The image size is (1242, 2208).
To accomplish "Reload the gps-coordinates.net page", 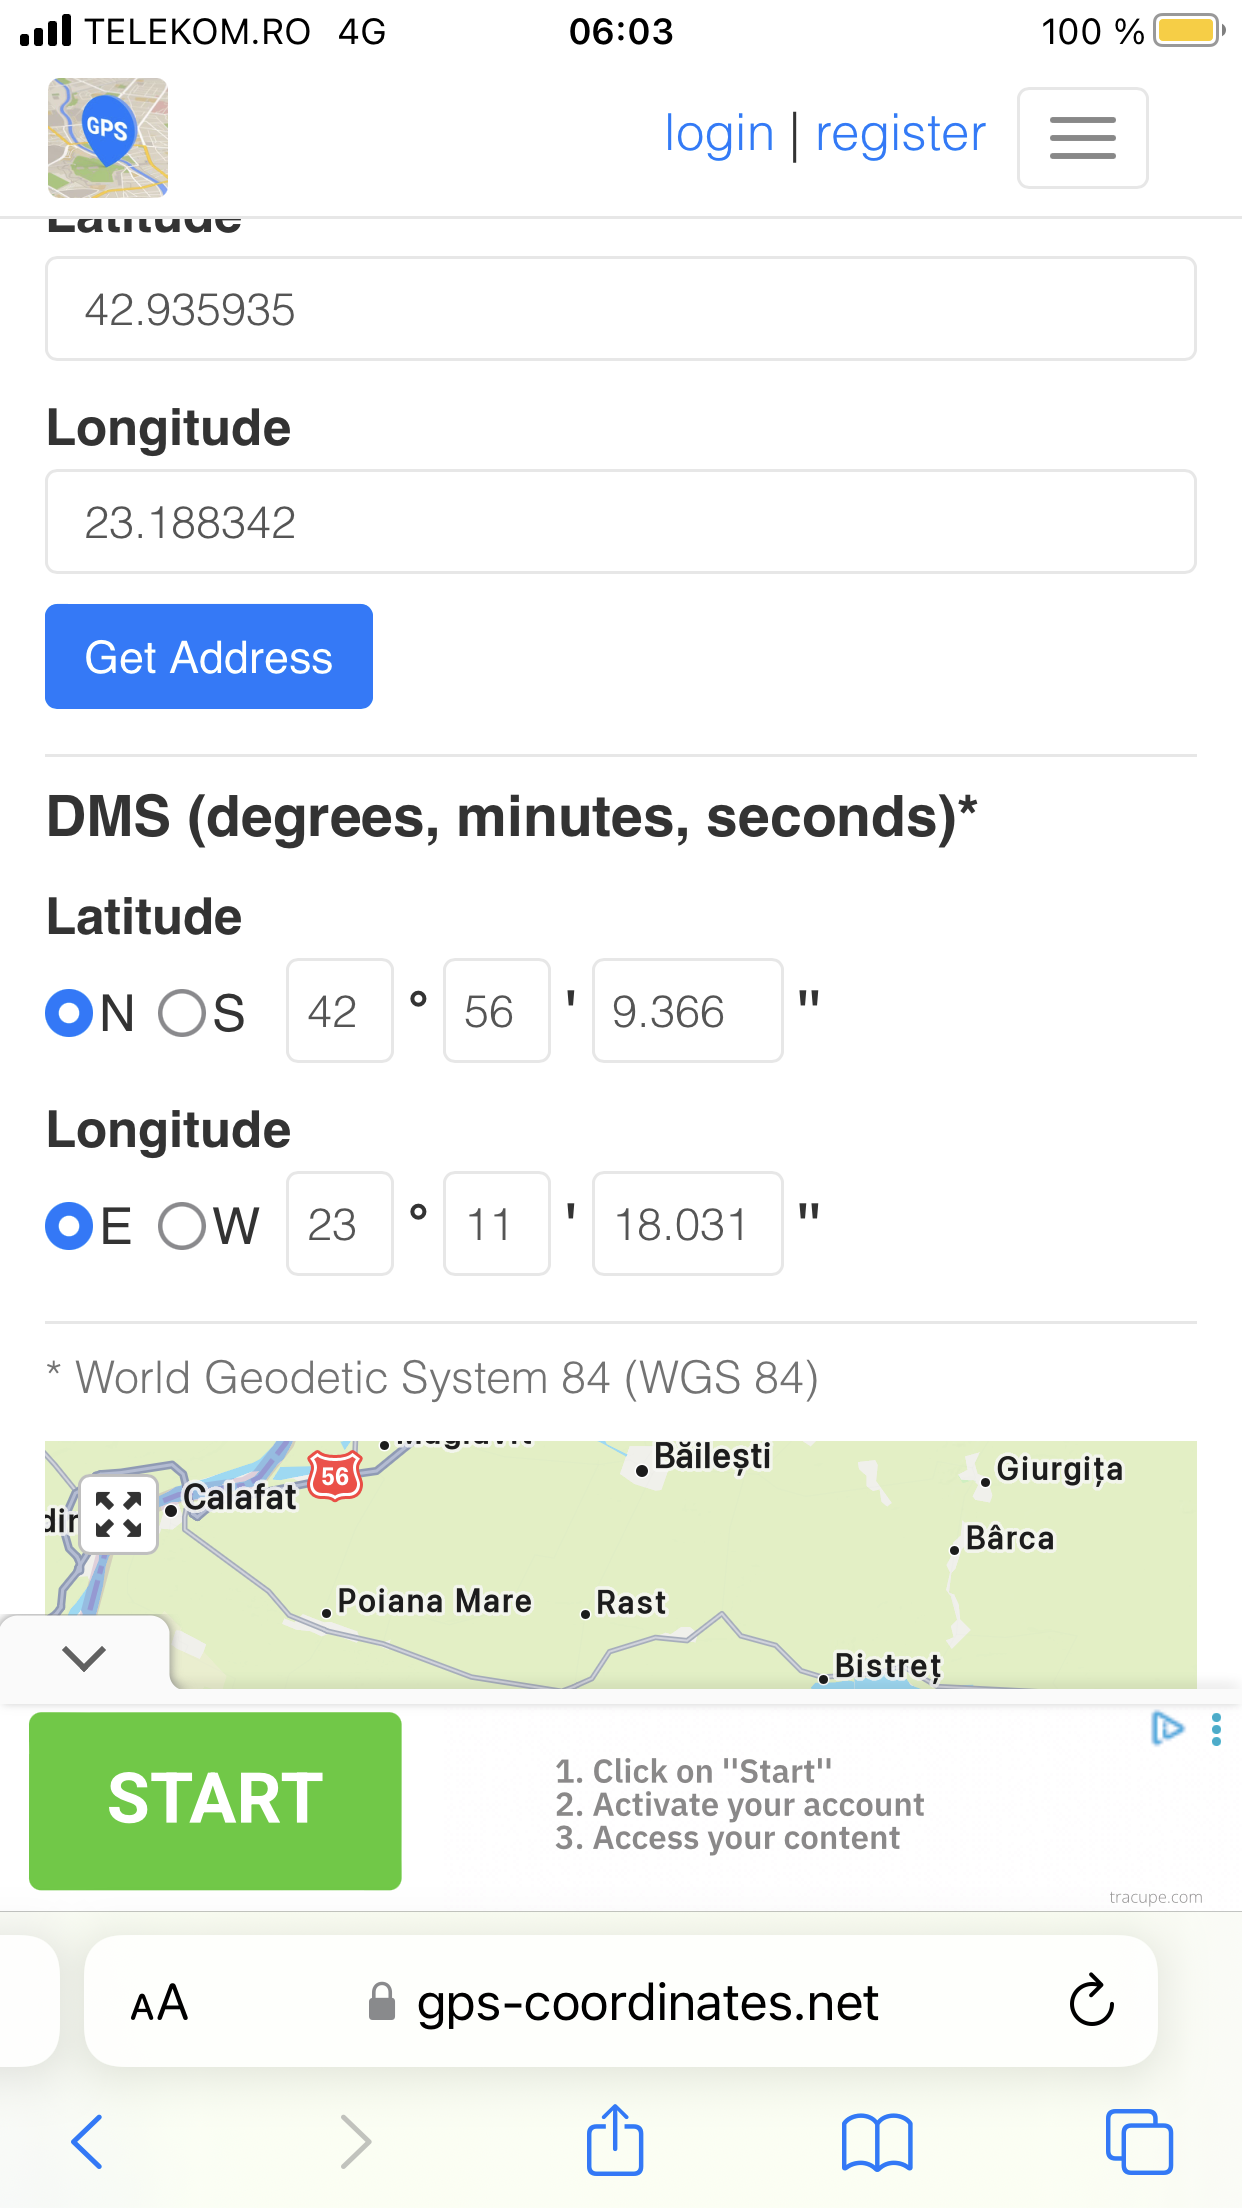I will tap(1091, 2001).
